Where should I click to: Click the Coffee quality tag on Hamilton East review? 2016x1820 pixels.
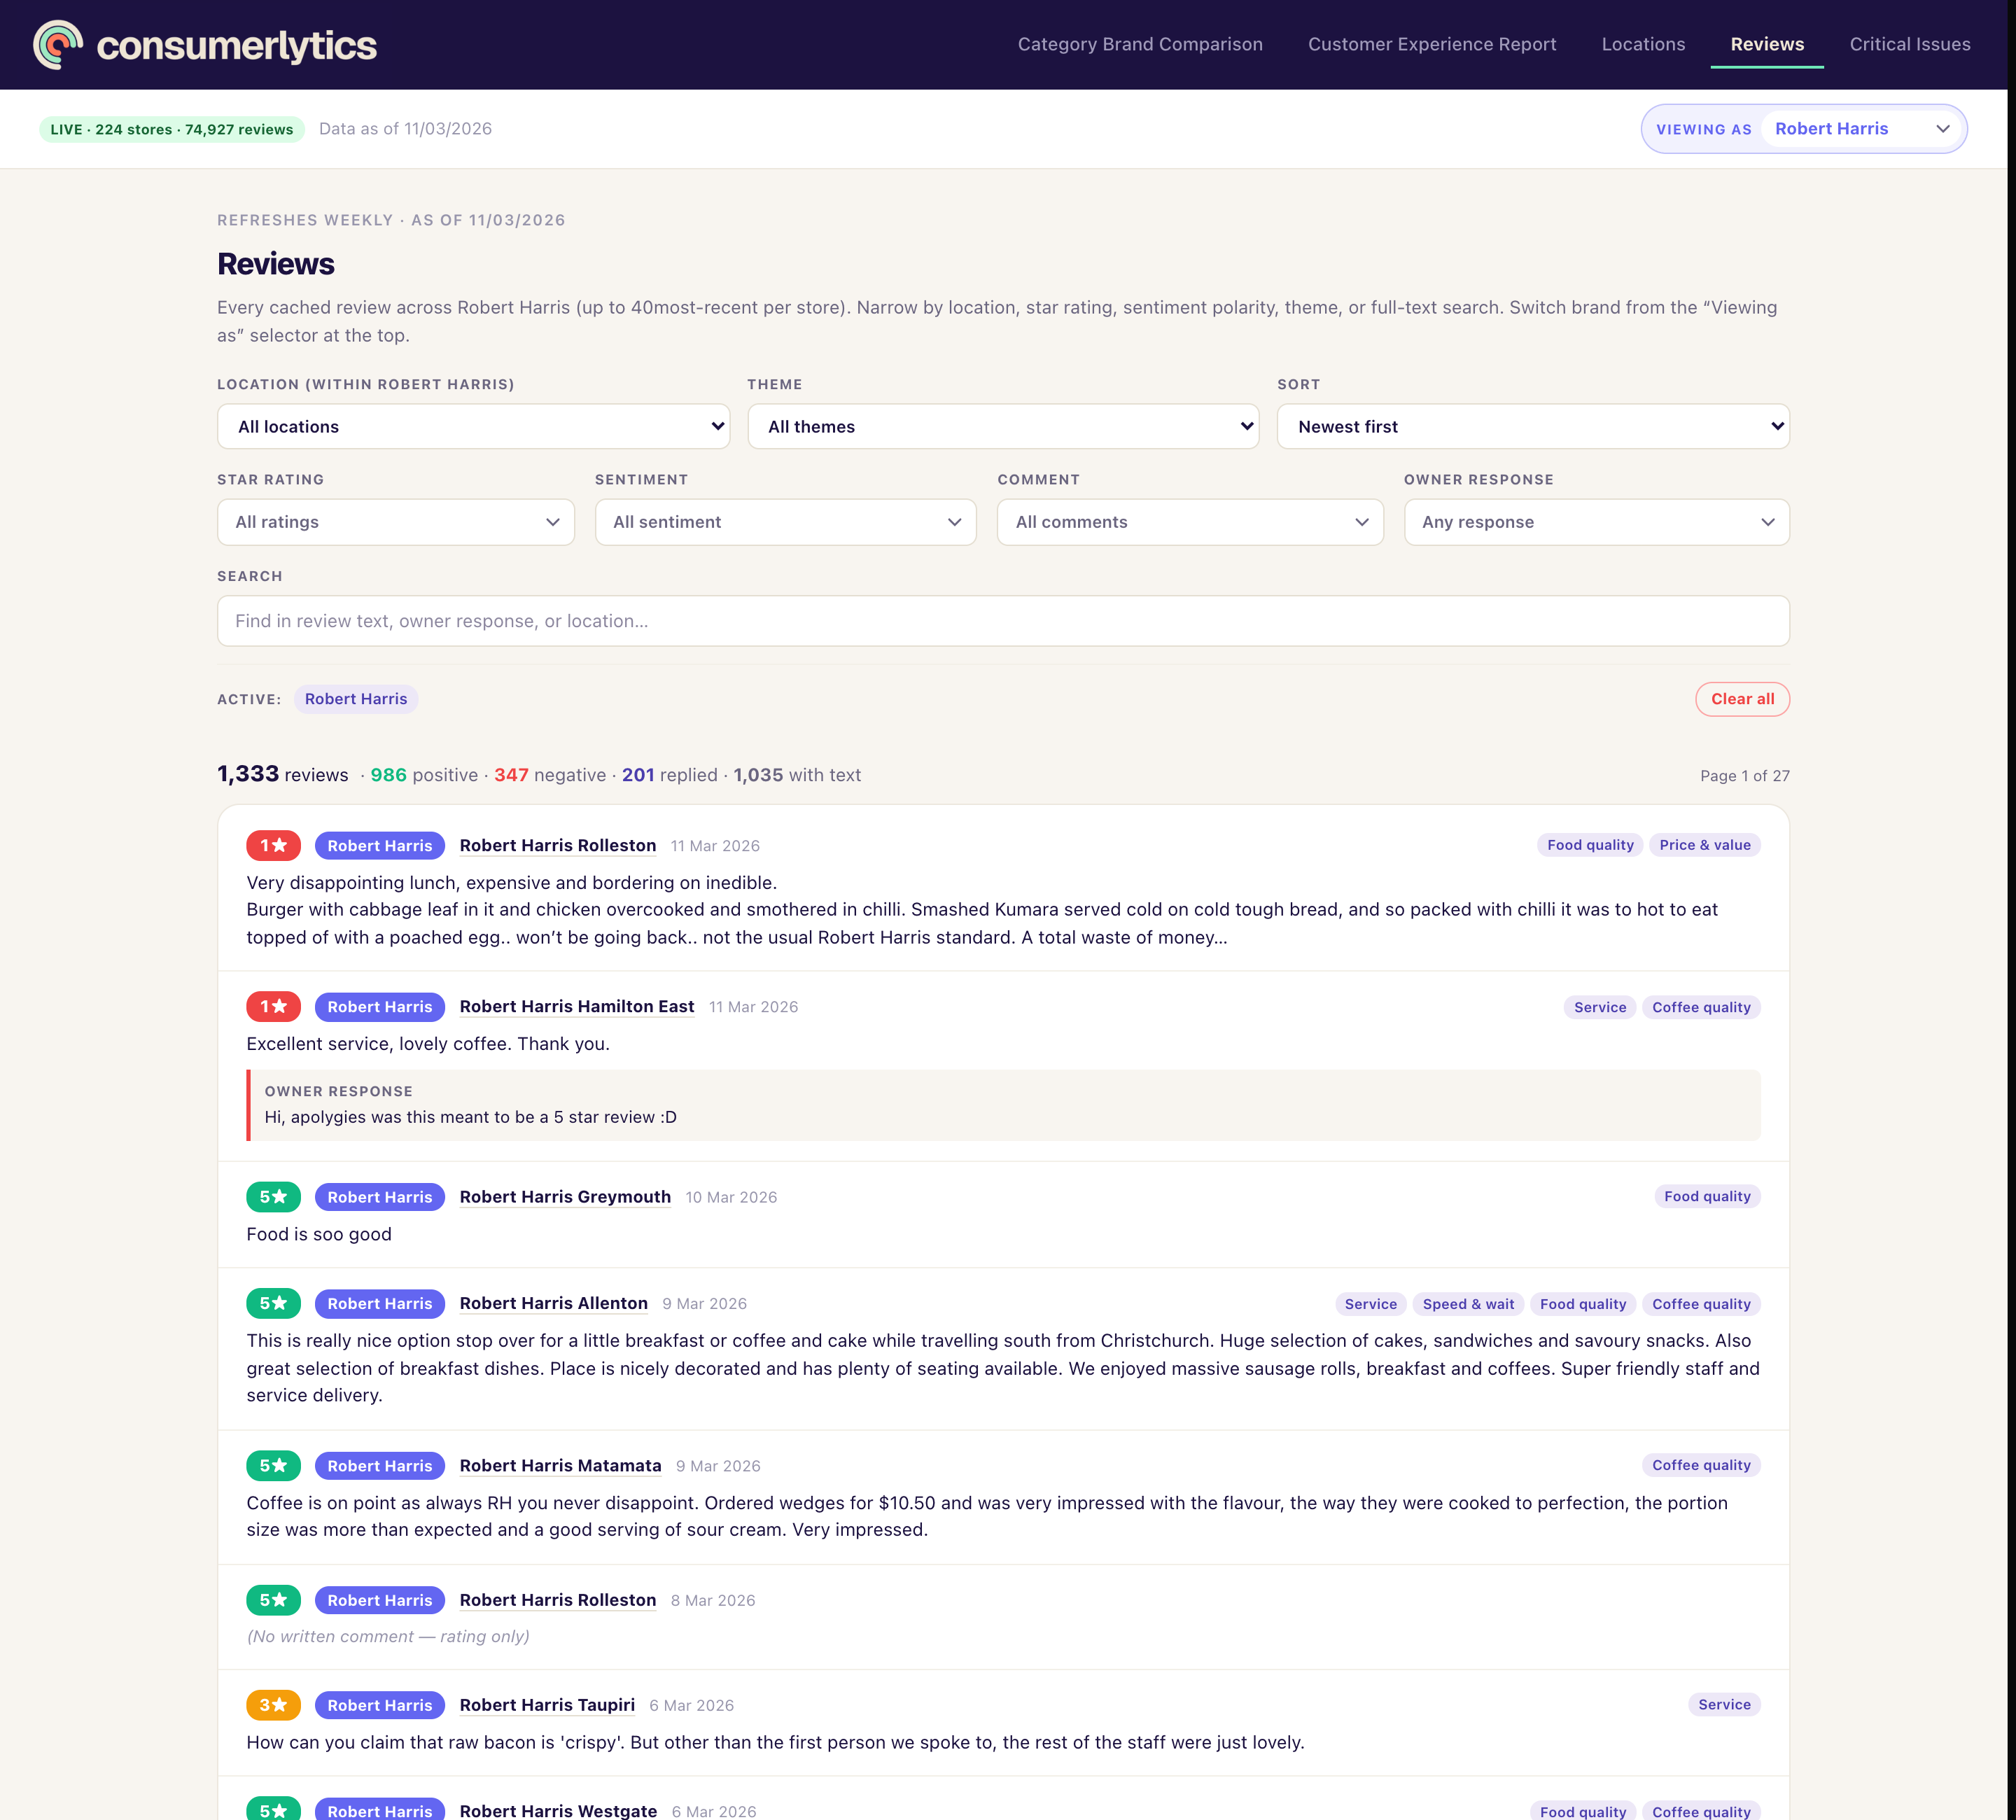point(1701,1007)
